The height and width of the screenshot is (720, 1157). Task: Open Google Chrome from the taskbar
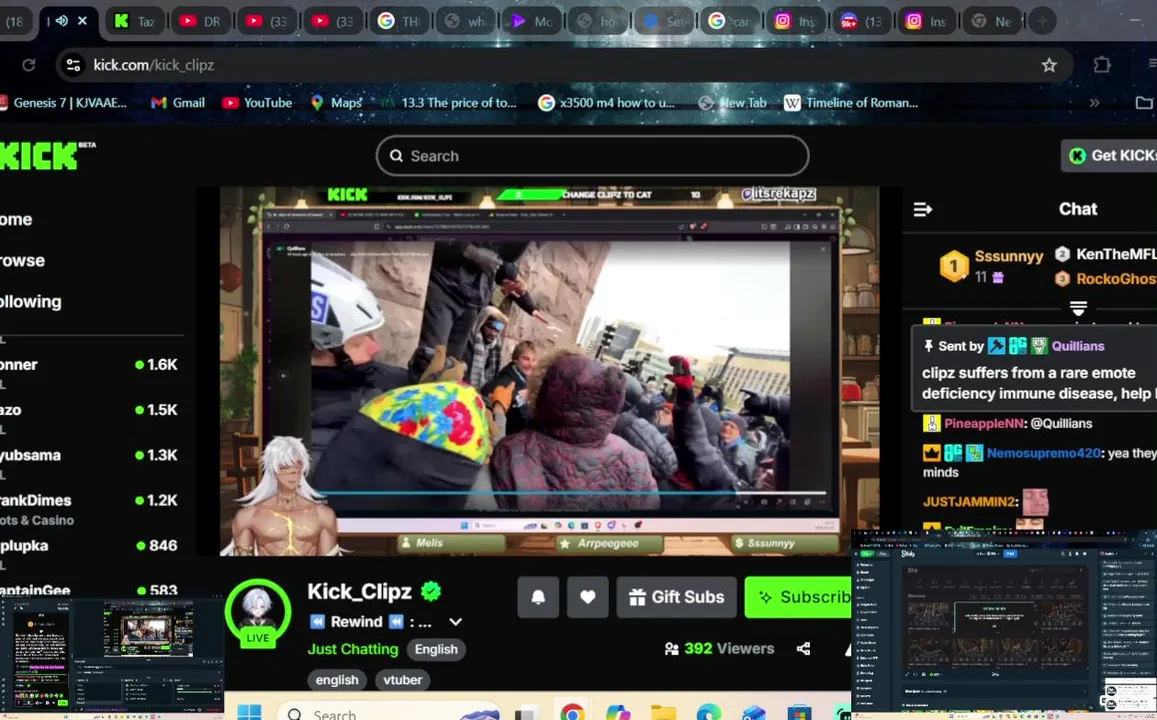572,712
